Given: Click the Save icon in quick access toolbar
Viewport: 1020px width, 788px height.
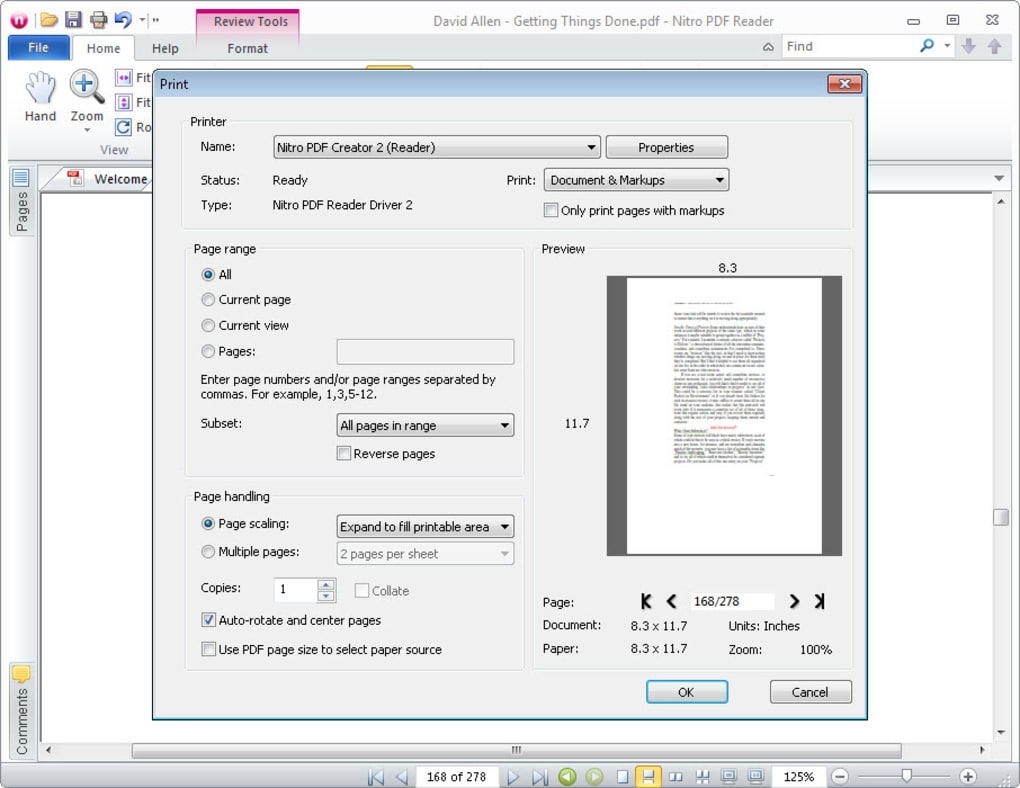Looking at the screenshot, I should click(x=73, y=20).
